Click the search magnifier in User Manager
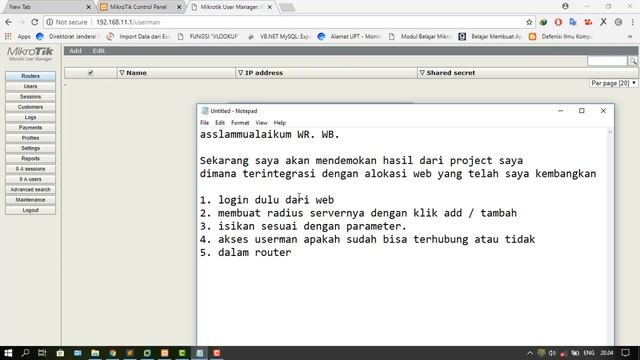The image size is (640, 360). coord(633,61)
